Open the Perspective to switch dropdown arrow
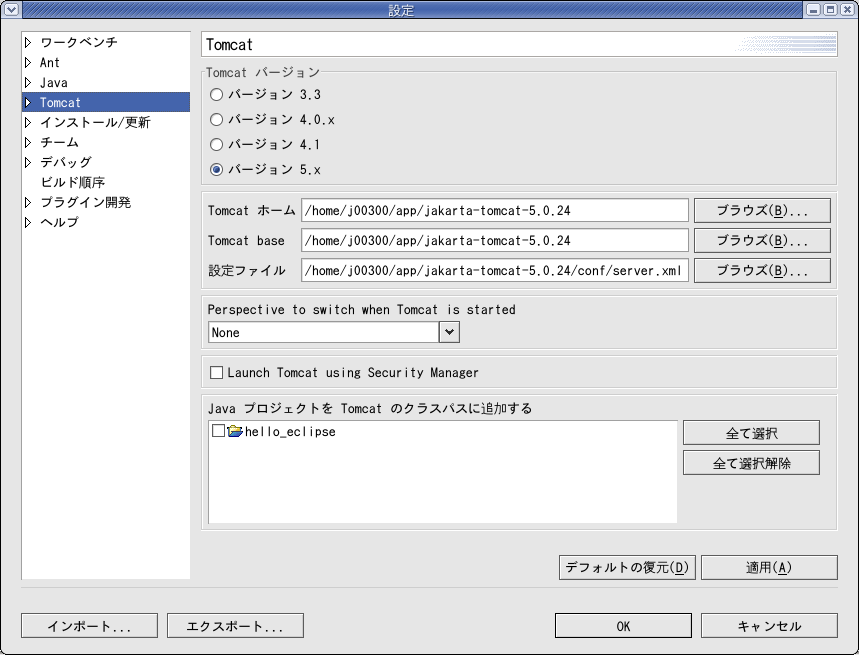The width and height of the screenshot is (859, 655). click(449, 332)
